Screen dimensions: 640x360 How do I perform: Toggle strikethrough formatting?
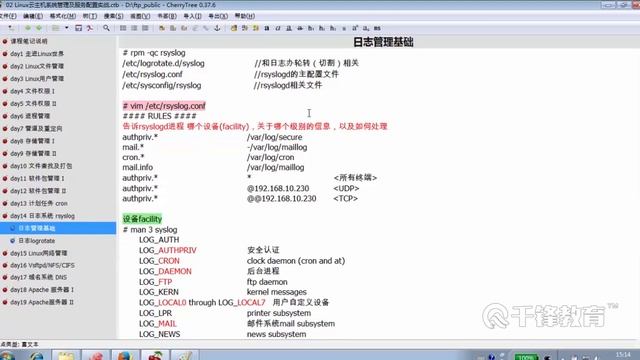coord(300,28)
